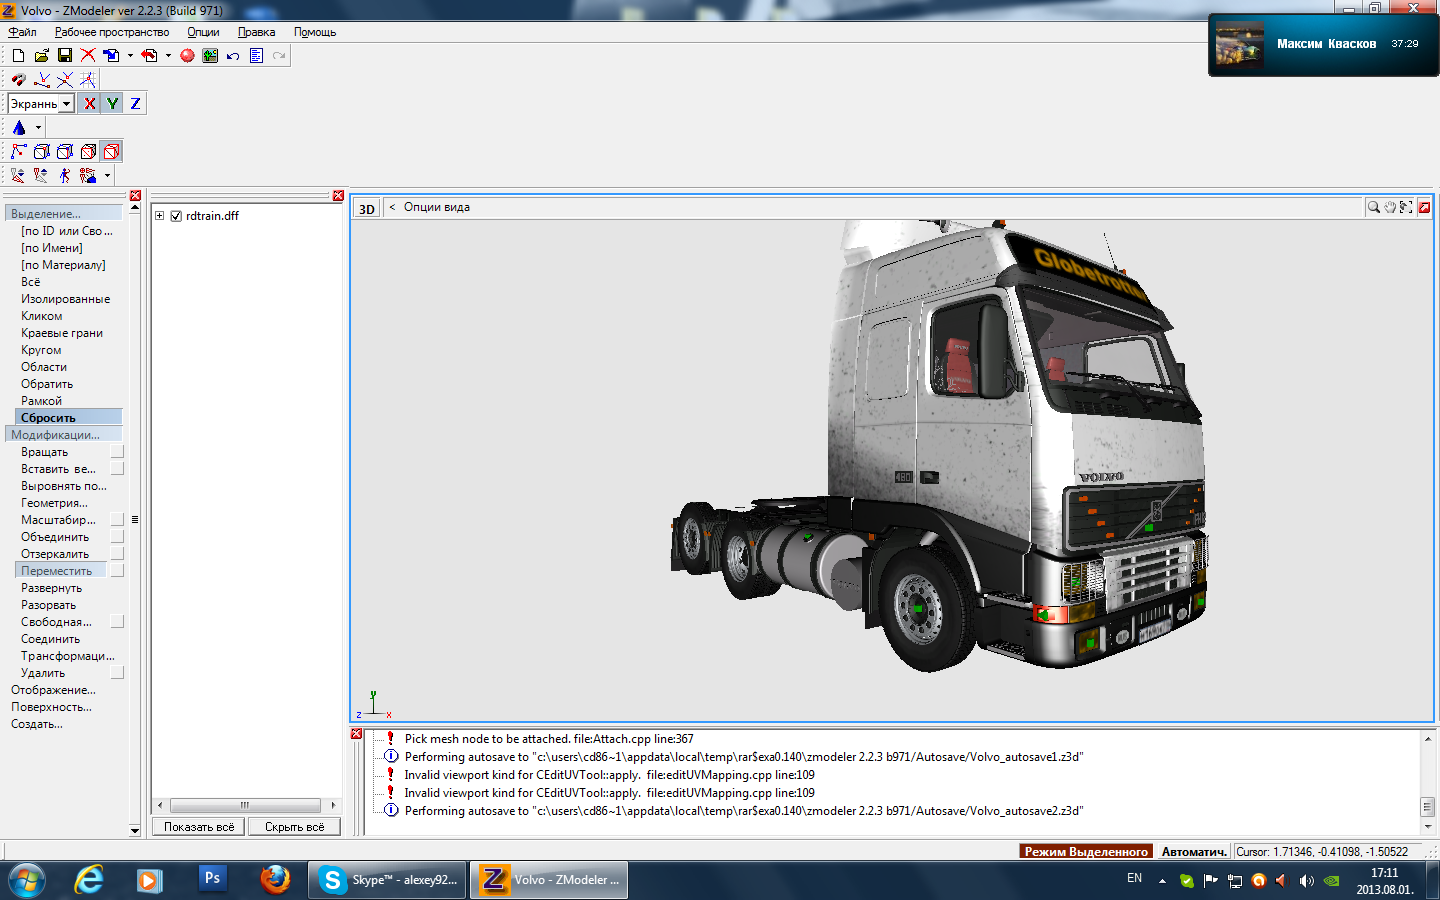The height and width of the screenshot is (900, 1440).
Task: Open the Опции menu
Action: click(203, 32)
